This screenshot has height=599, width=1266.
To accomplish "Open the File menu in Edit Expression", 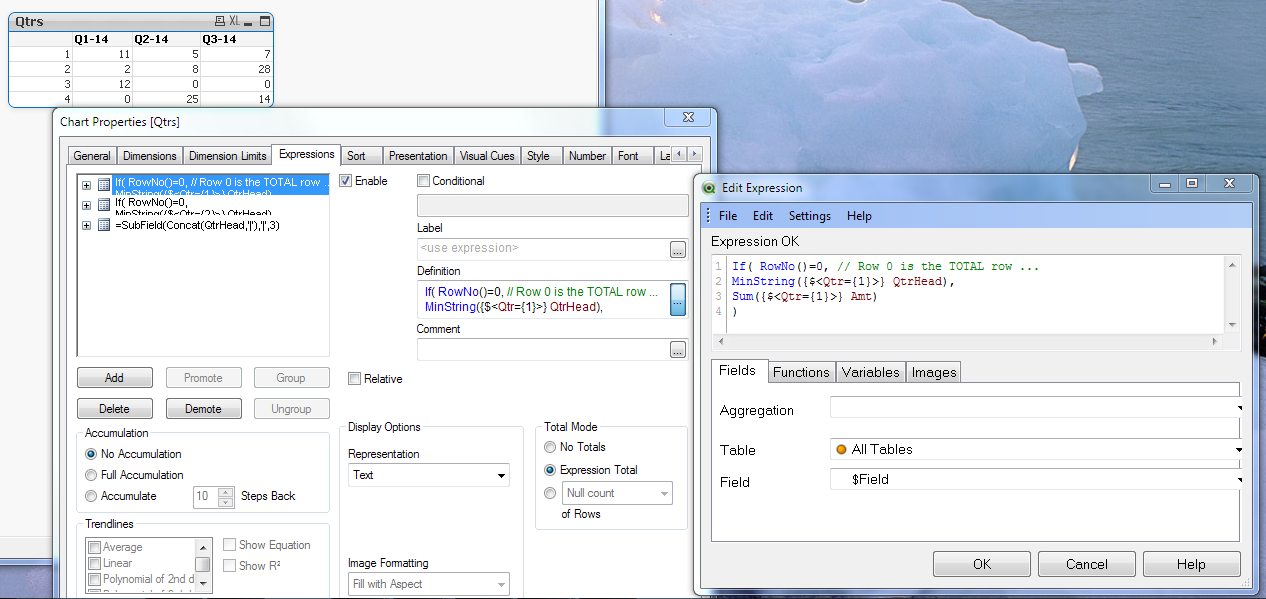I will coord(728,216).
